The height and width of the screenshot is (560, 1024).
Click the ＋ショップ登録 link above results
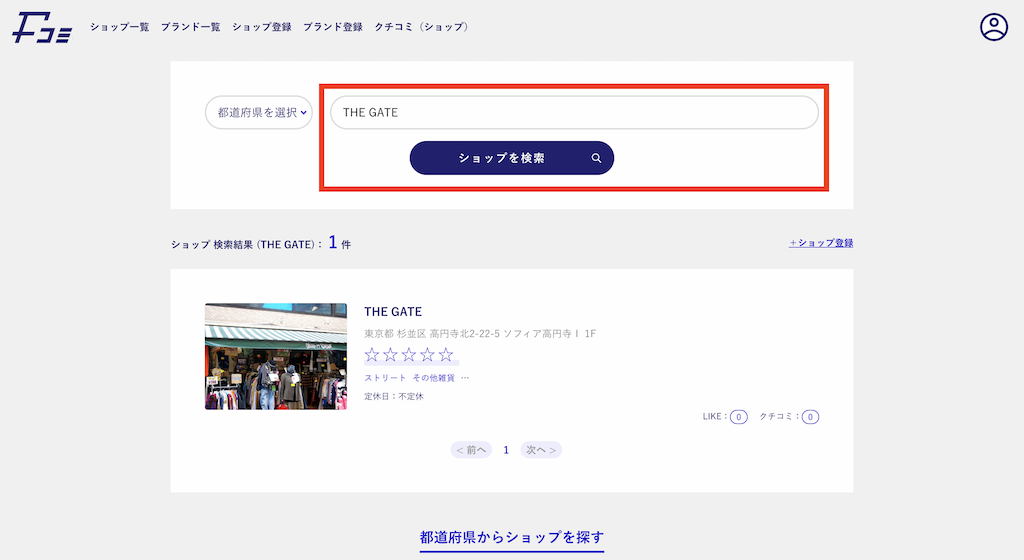tap(820, 243)
